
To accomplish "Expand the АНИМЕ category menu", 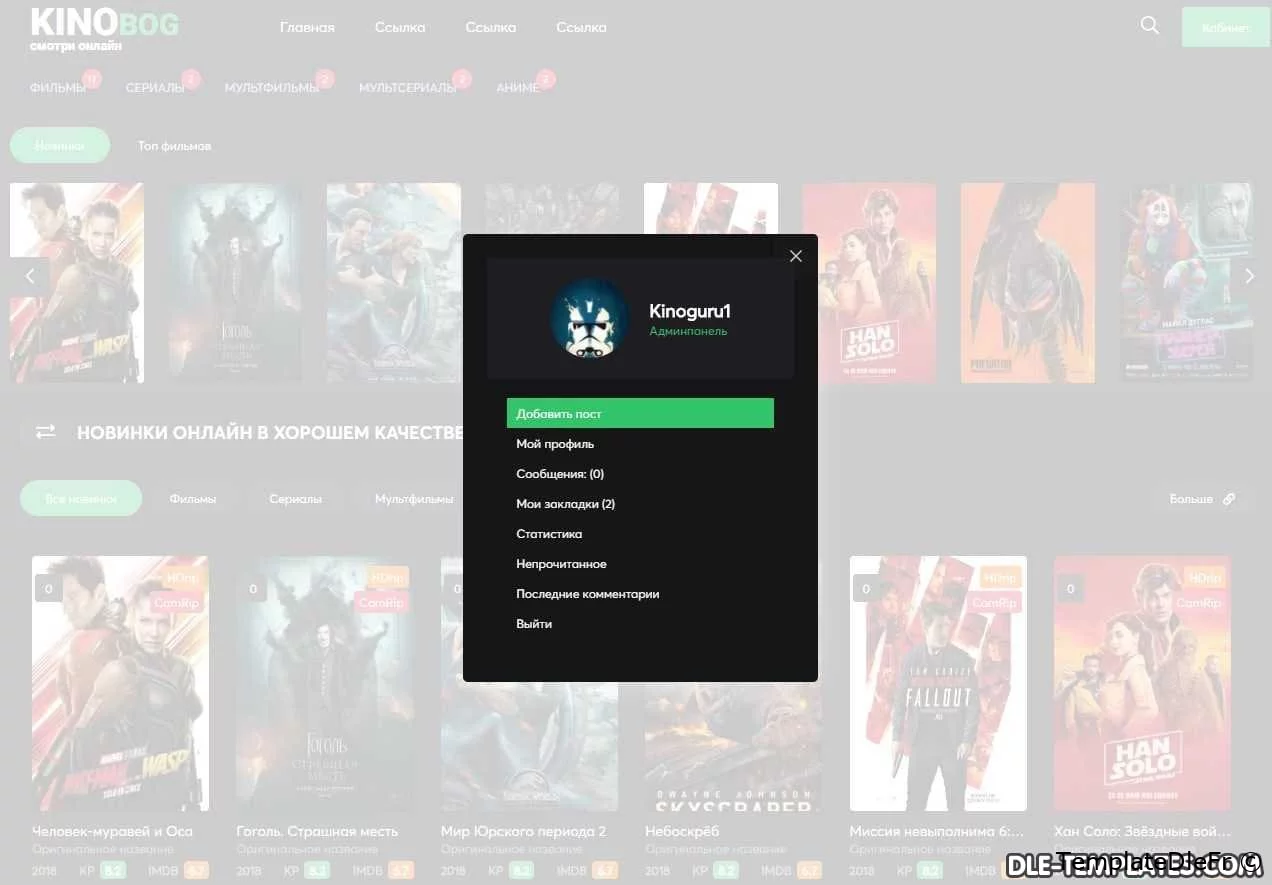I will coord(517,88).
